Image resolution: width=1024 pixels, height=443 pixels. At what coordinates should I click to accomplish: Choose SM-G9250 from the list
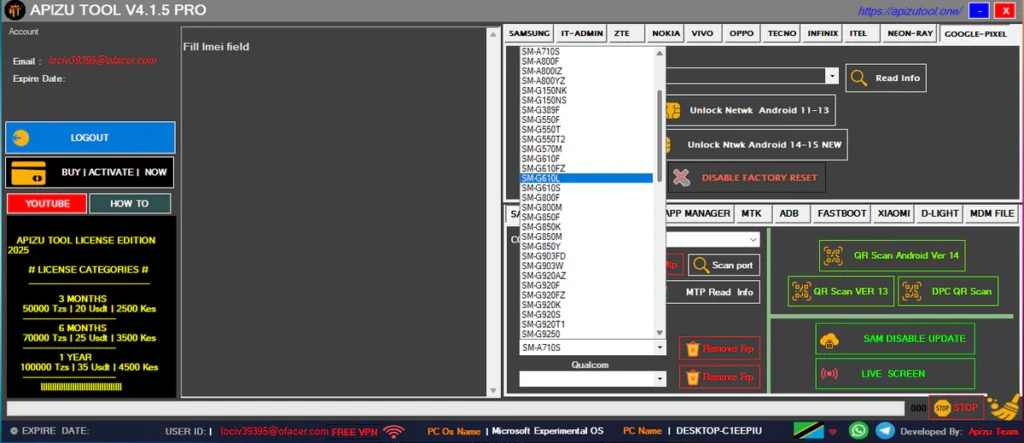click(x=586, y=334)
